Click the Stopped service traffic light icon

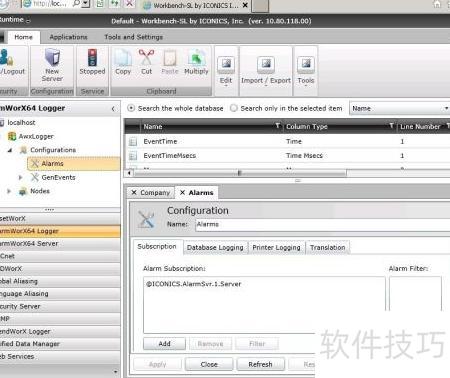[x=92, y=57]
